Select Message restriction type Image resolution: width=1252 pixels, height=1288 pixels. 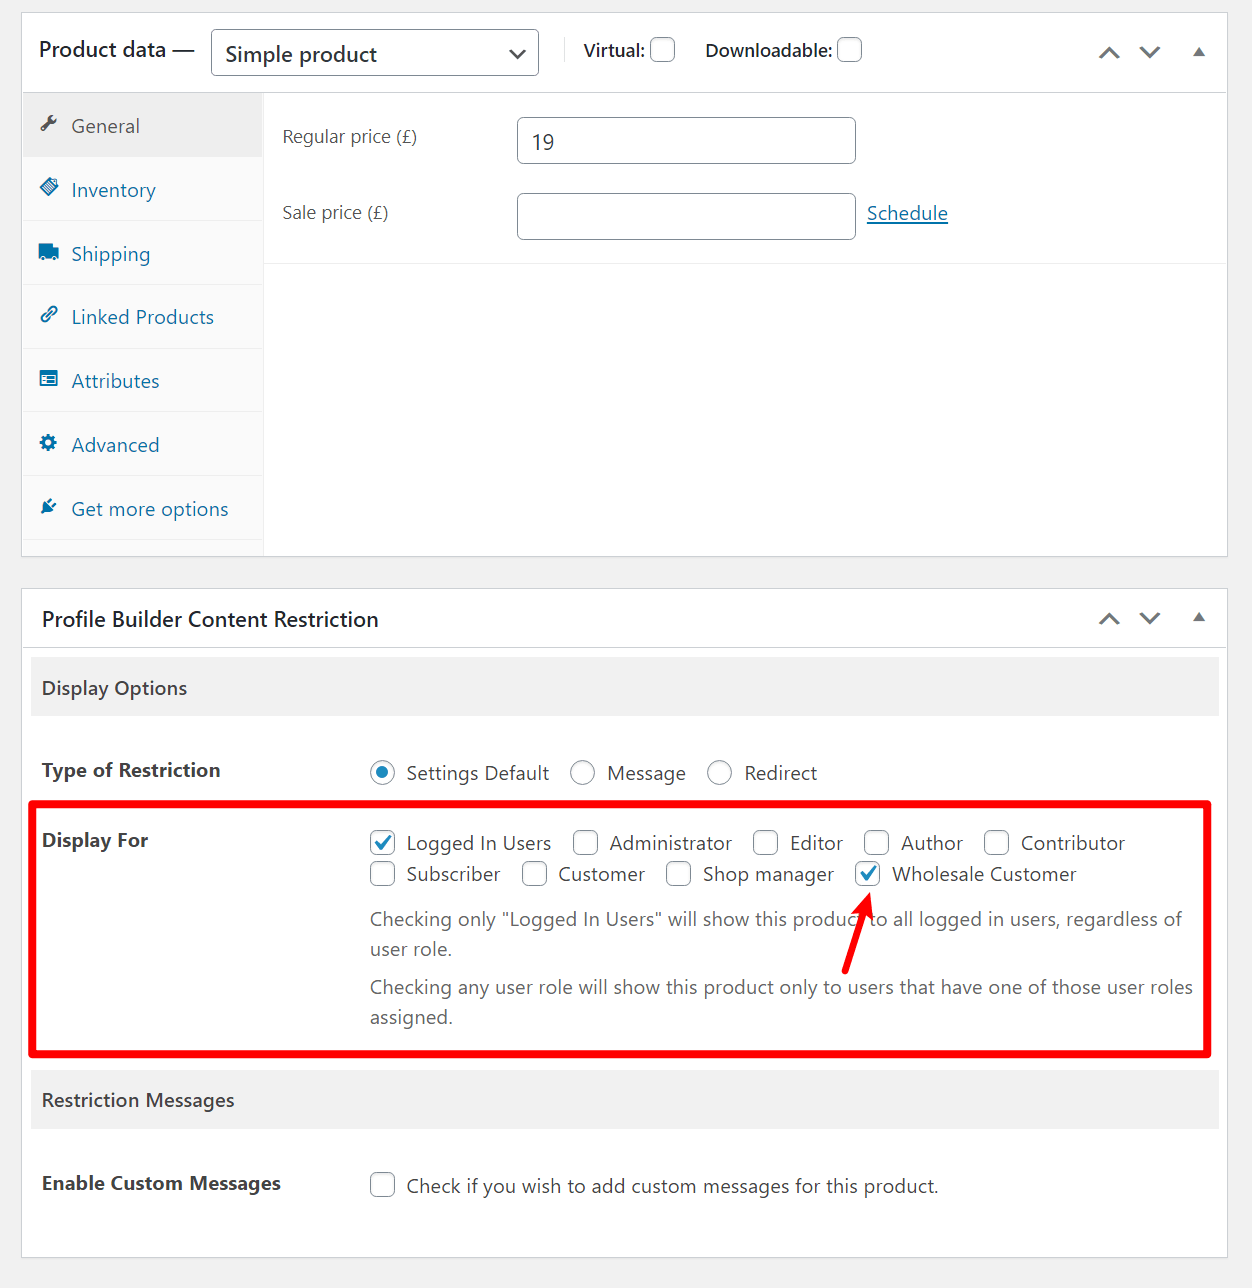click(583, 773)
